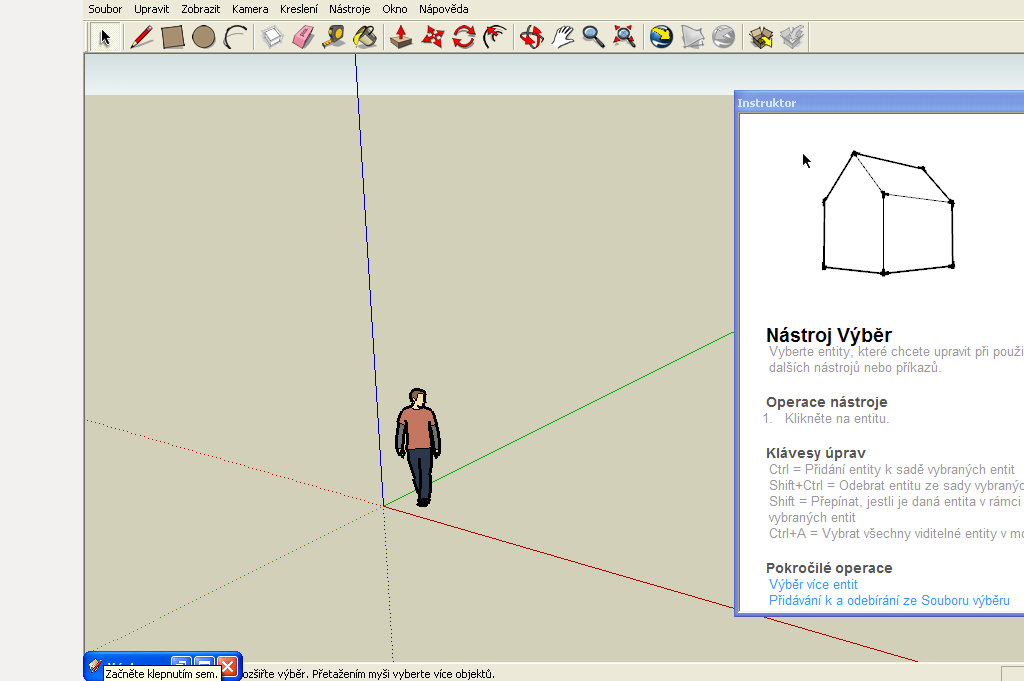
Task: Choose the Push/Pull tool
Action: pos(401,37)
